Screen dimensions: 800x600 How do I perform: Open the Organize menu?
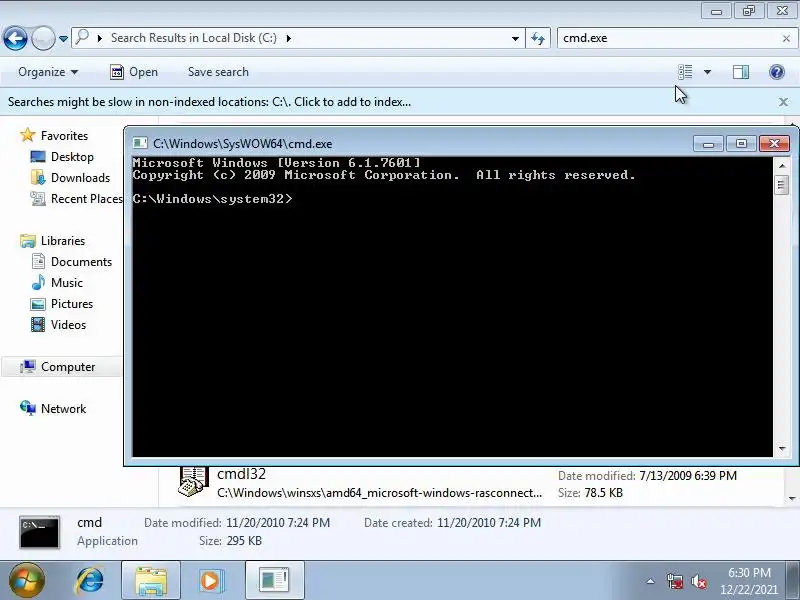tap(48, 72)
